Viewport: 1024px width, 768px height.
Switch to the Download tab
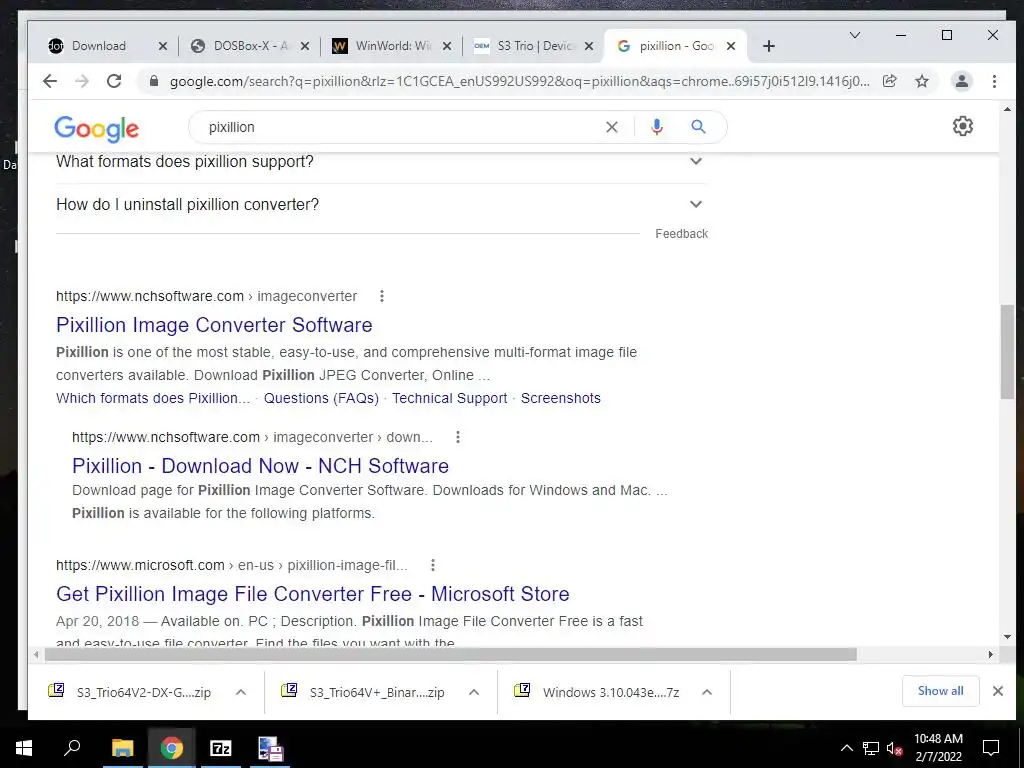[98, 46]
